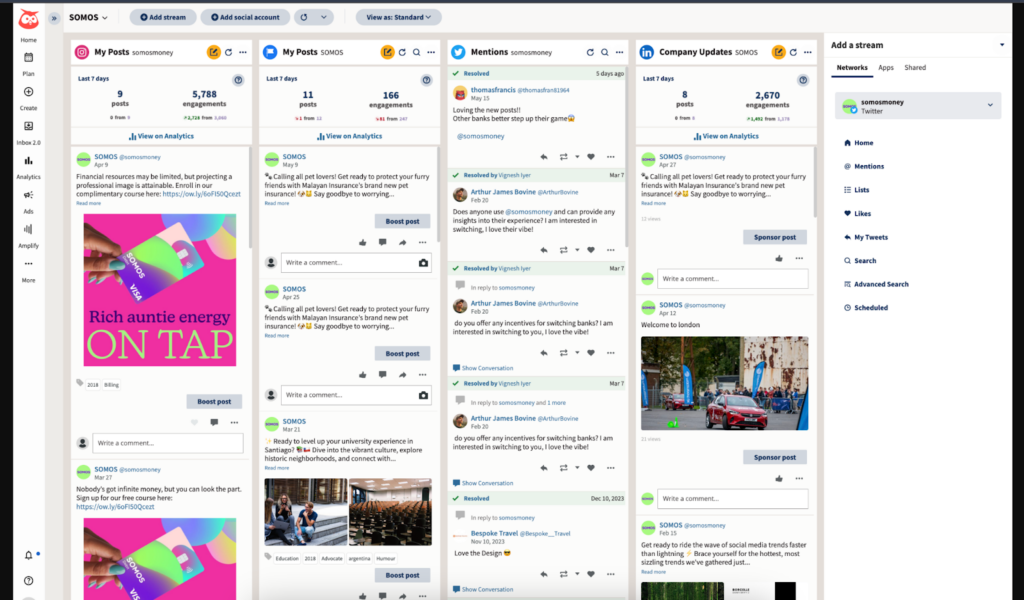Retweet the thomasfrancis mention
The width and height of the screenshot is (1024, 600).
click(563, 157)
